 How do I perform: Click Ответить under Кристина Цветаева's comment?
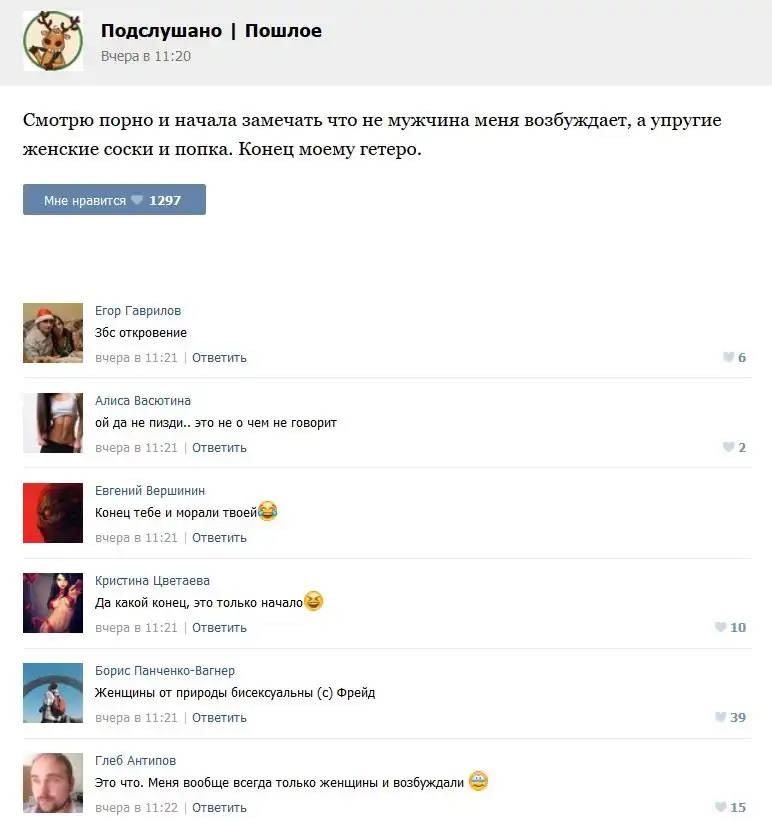[219, 628]
